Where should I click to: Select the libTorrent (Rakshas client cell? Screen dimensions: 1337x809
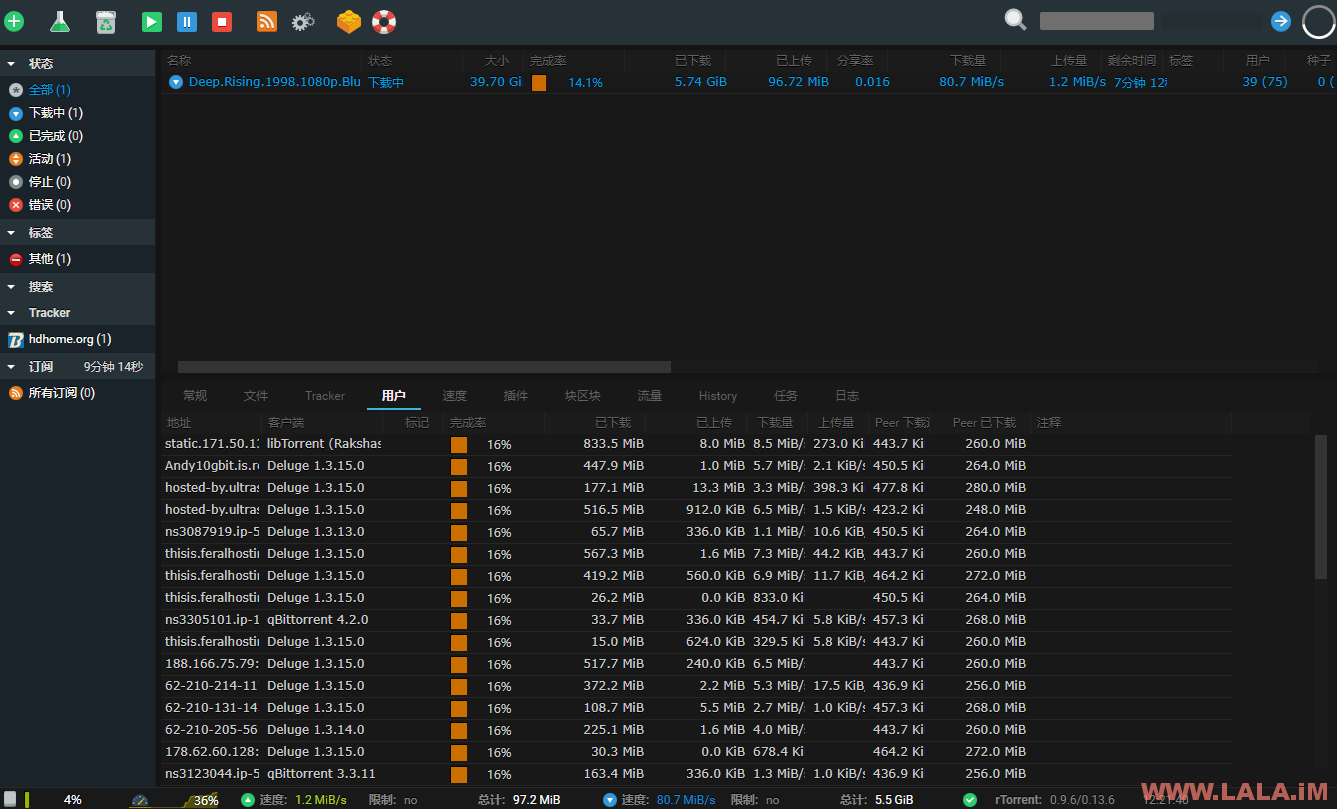[x=323, y=443]
